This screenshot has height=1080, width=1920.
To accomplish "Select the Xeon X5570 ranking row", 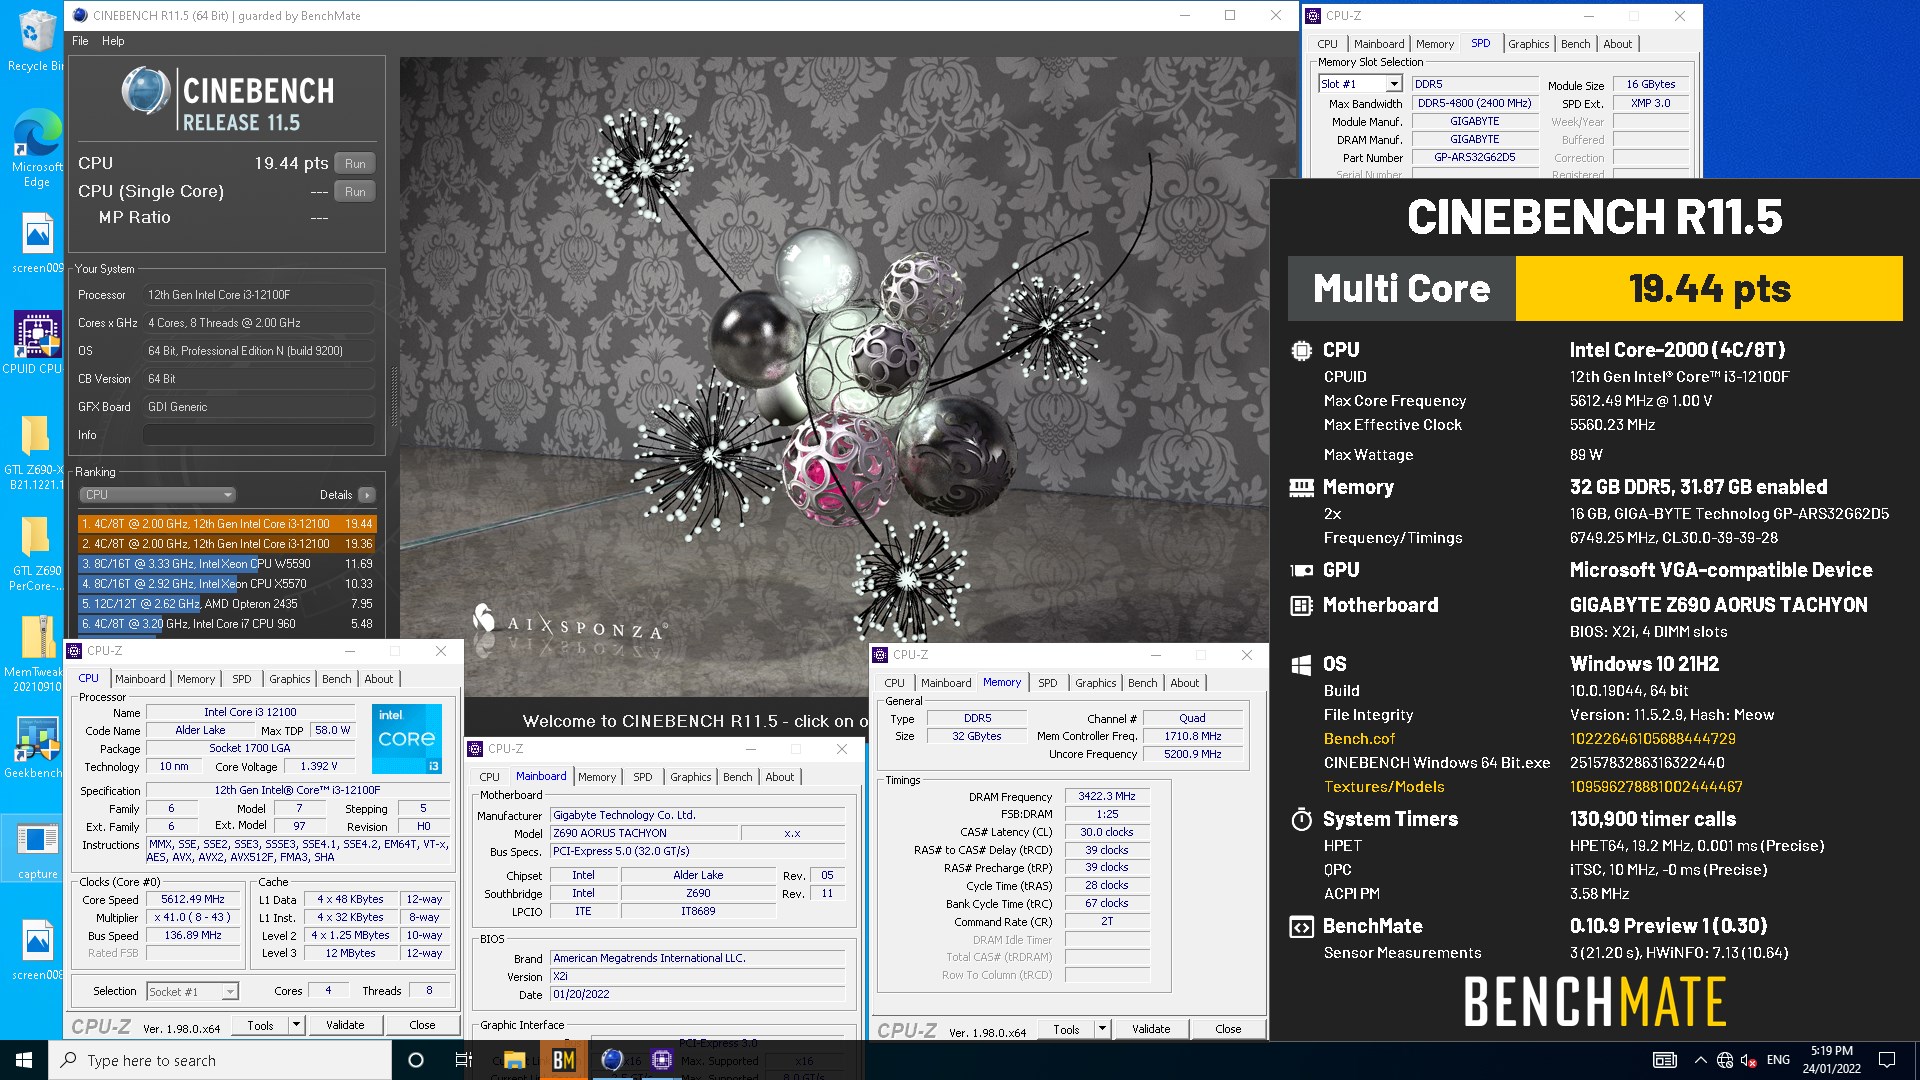I will (x=227, y=584).
